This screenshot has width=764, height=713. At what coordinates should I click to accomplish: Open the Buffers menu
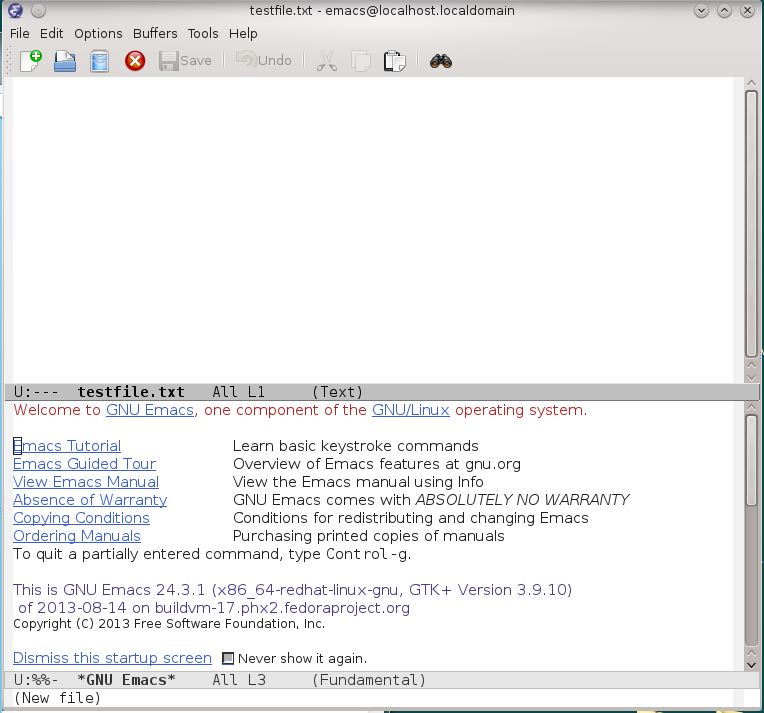point(155,34)
